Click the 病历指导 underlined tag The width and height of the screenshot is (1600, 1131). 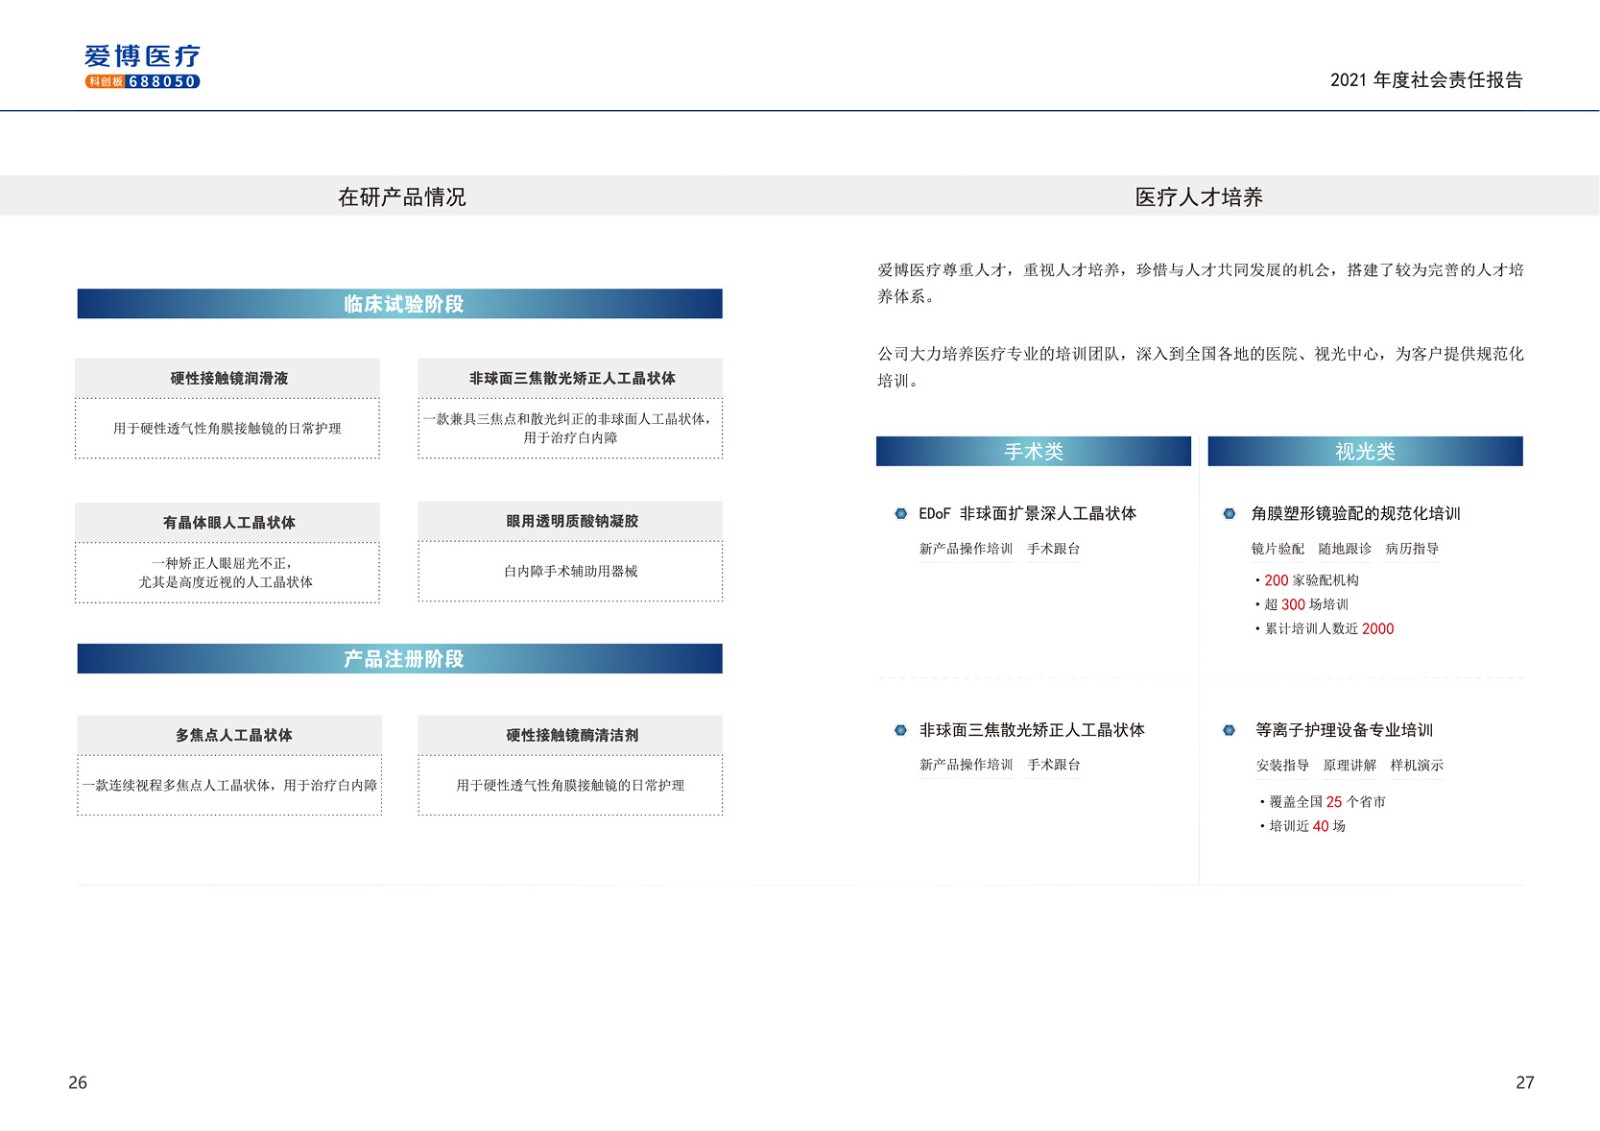click(x=1411, y=549)
